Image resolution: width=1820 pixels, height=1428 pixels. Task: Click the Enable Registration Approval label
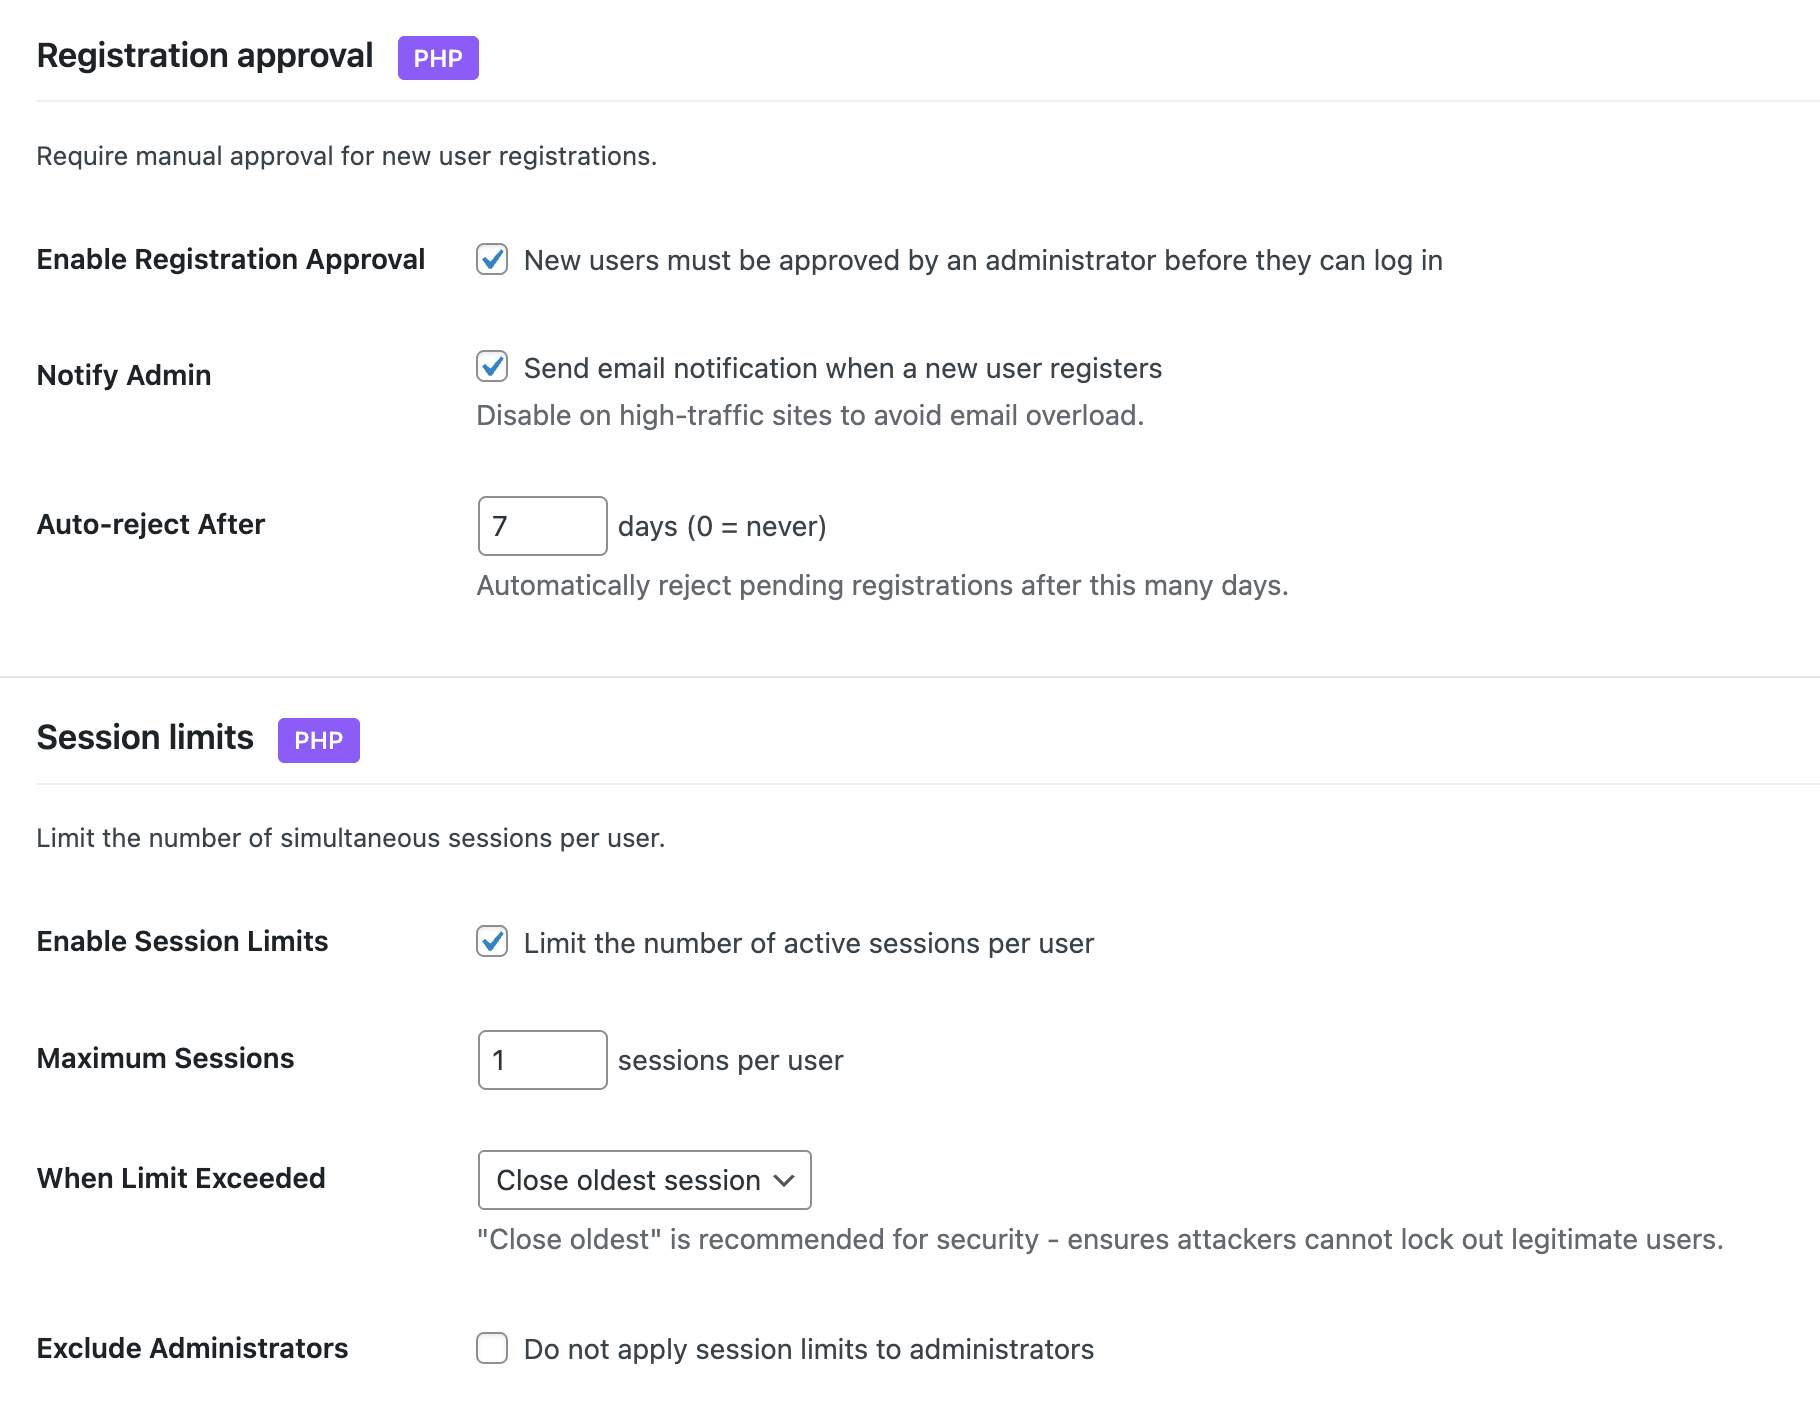pos(231,260)
